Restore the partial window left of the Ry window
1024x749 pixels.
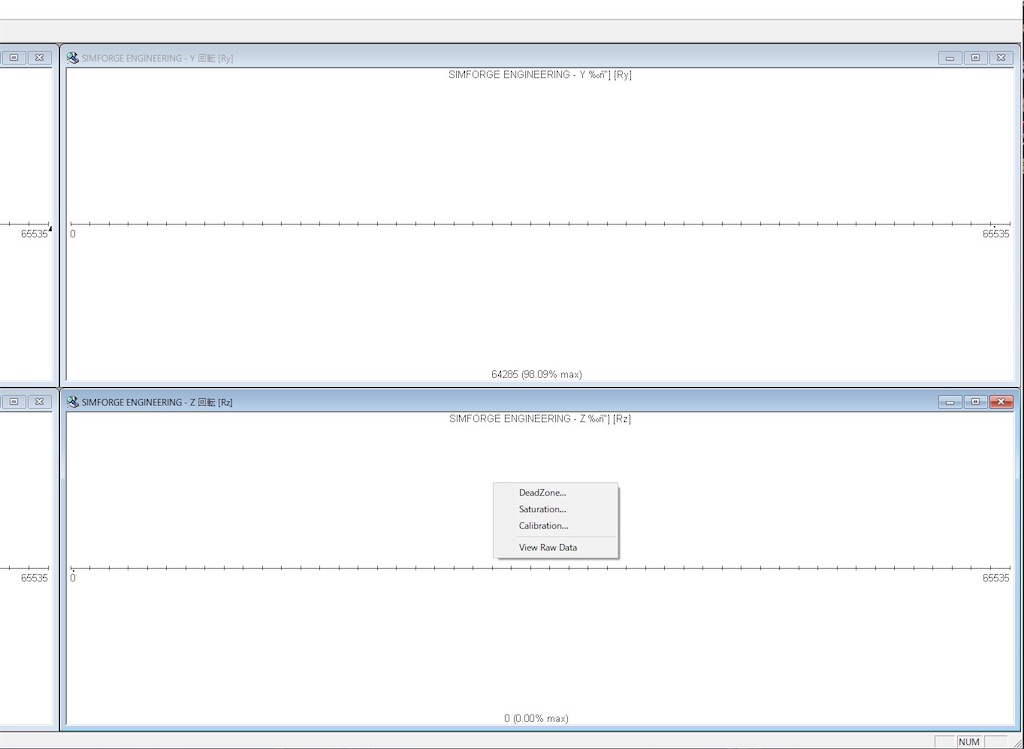[x=14, y=58]
